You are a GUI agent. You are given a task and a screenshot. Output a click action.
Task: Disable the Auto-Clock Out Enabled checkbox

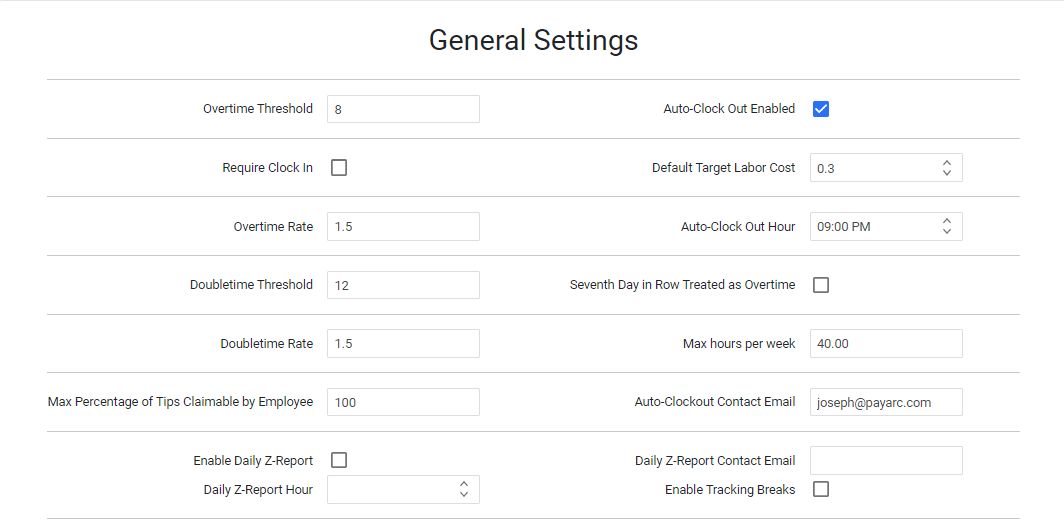pyautogui.click(x=821, y=109)
